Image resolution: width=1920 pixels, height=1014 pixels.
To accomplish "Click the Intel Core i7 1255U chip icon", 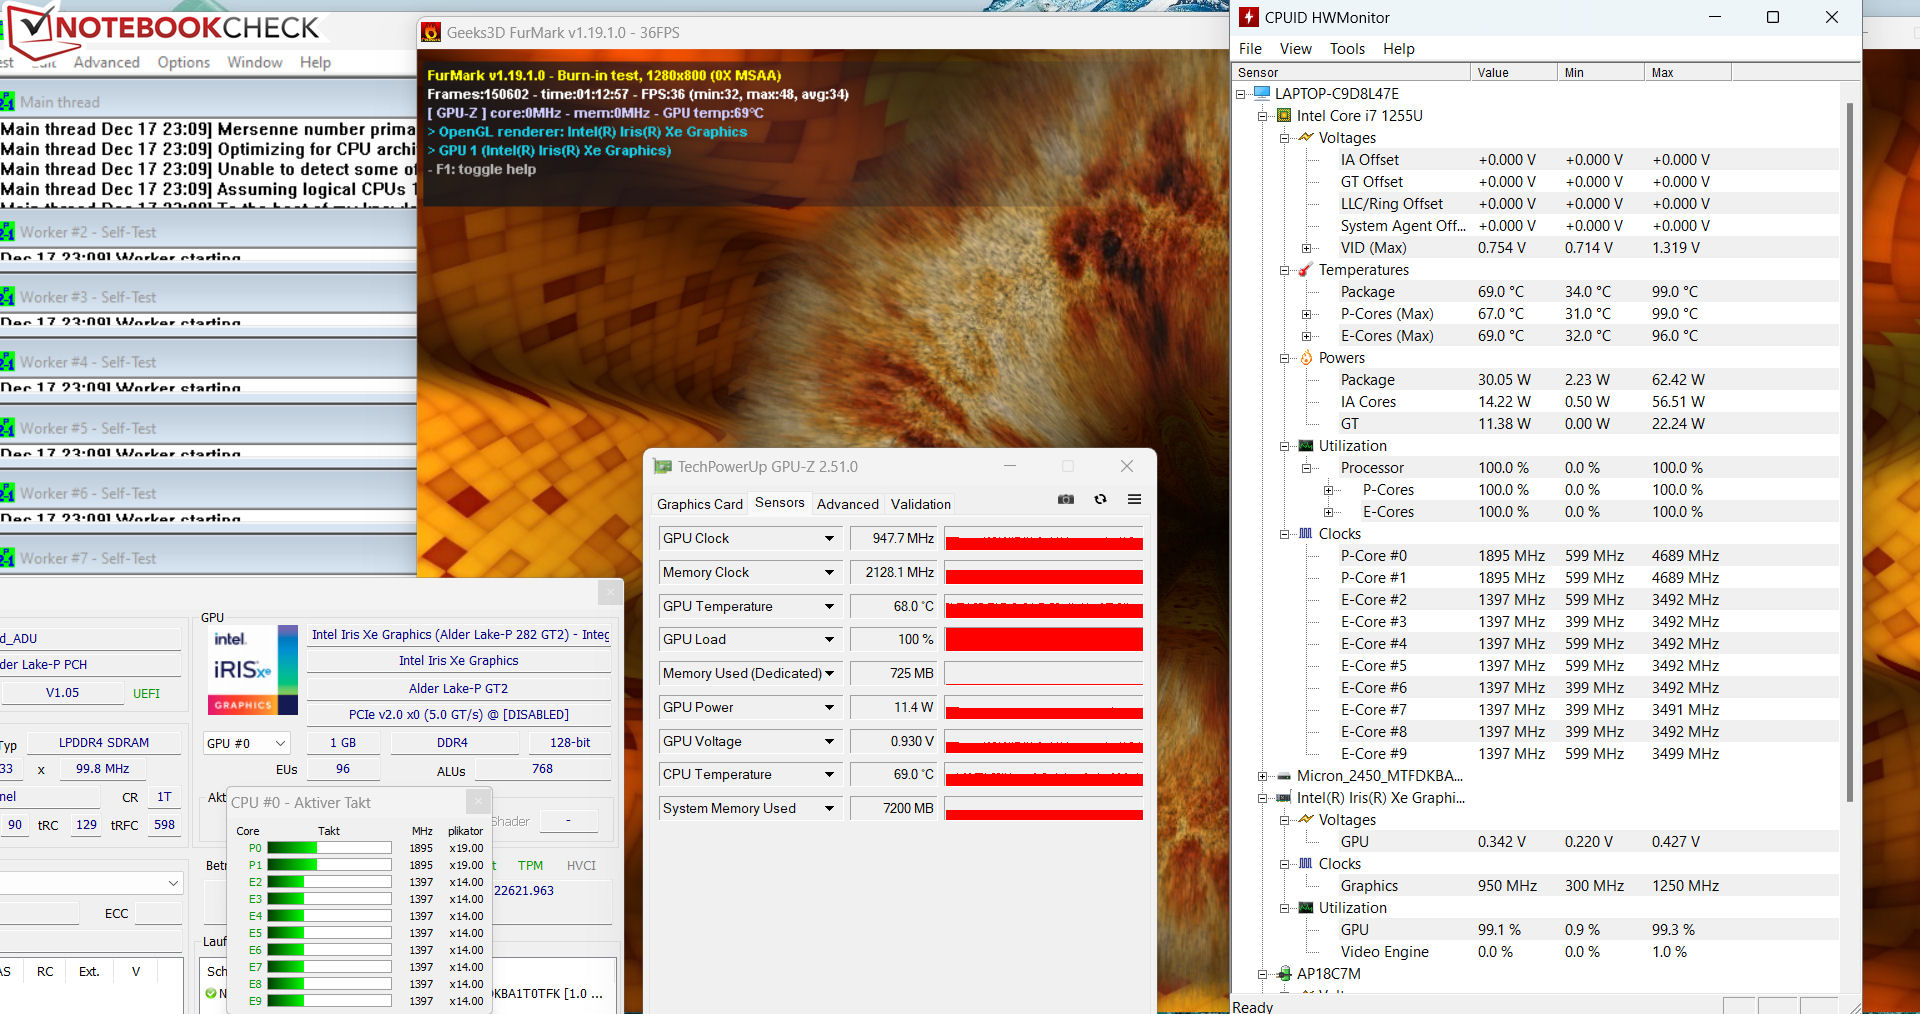I will point(1284,116).
